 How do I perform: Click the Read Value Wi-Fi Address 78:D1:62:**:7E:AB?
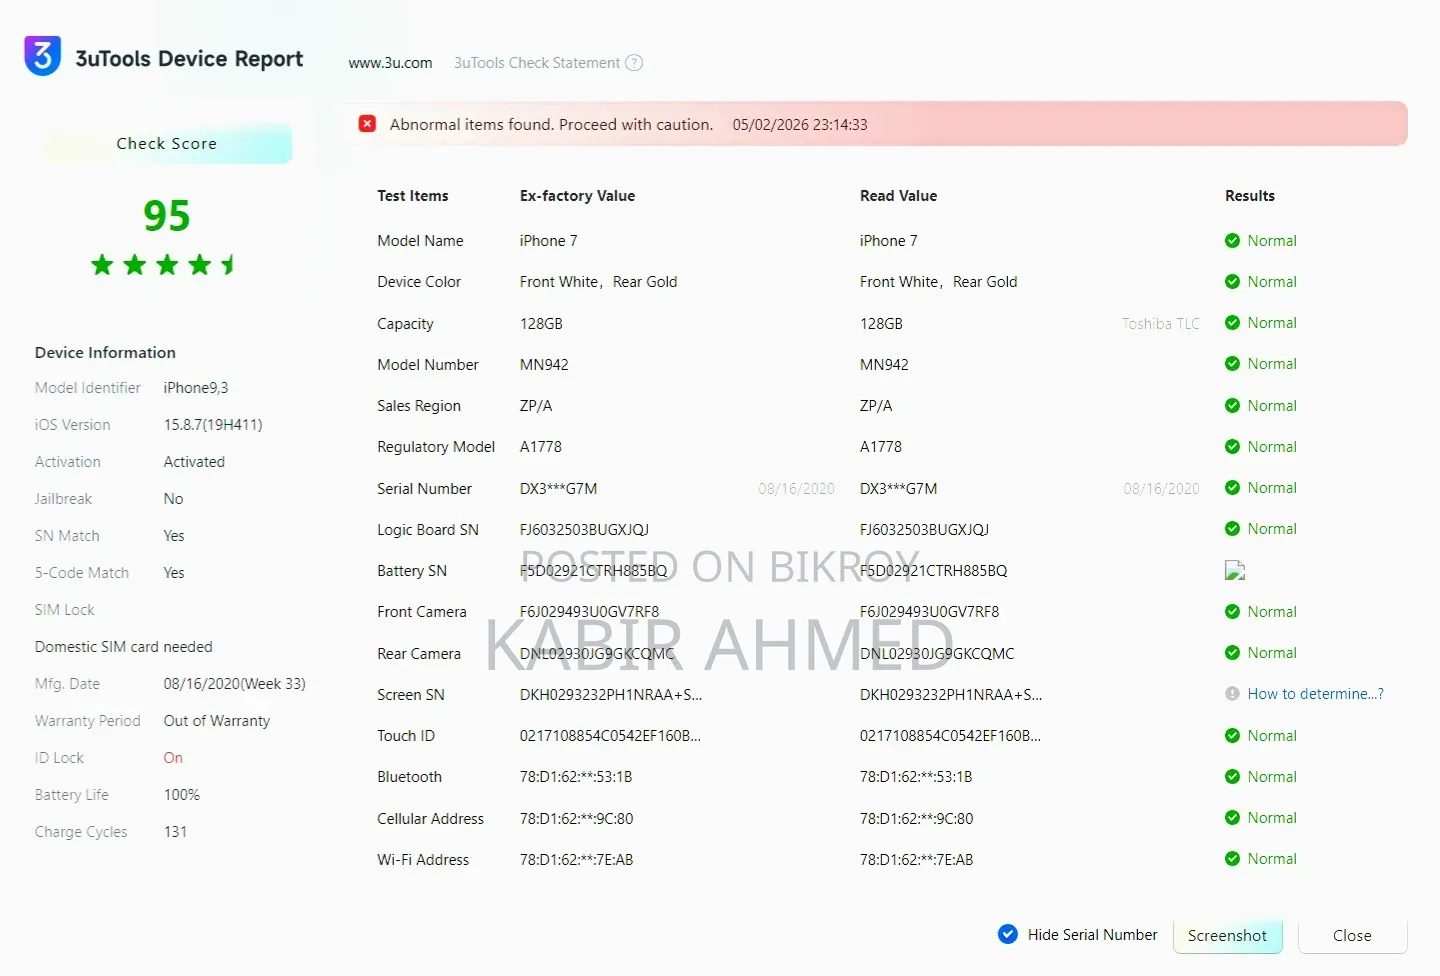coord(916,860)
